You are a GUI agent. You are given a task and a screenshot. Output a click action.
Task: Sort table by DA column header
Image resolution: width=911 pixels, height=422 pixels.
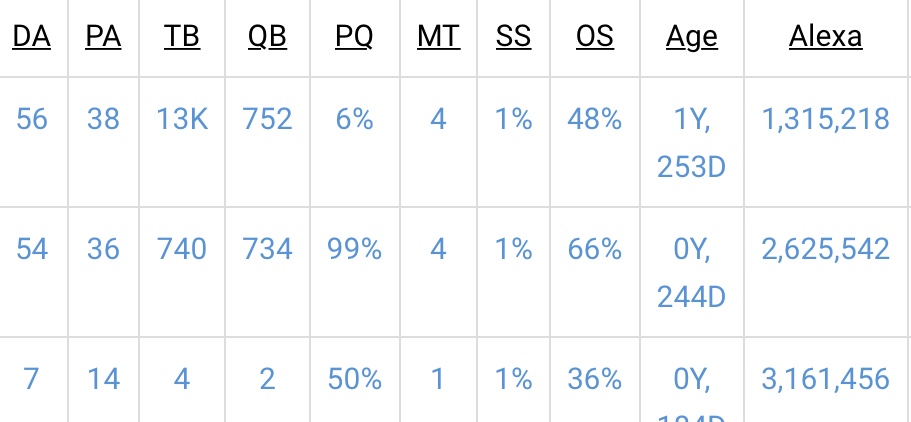pos(31,37)
